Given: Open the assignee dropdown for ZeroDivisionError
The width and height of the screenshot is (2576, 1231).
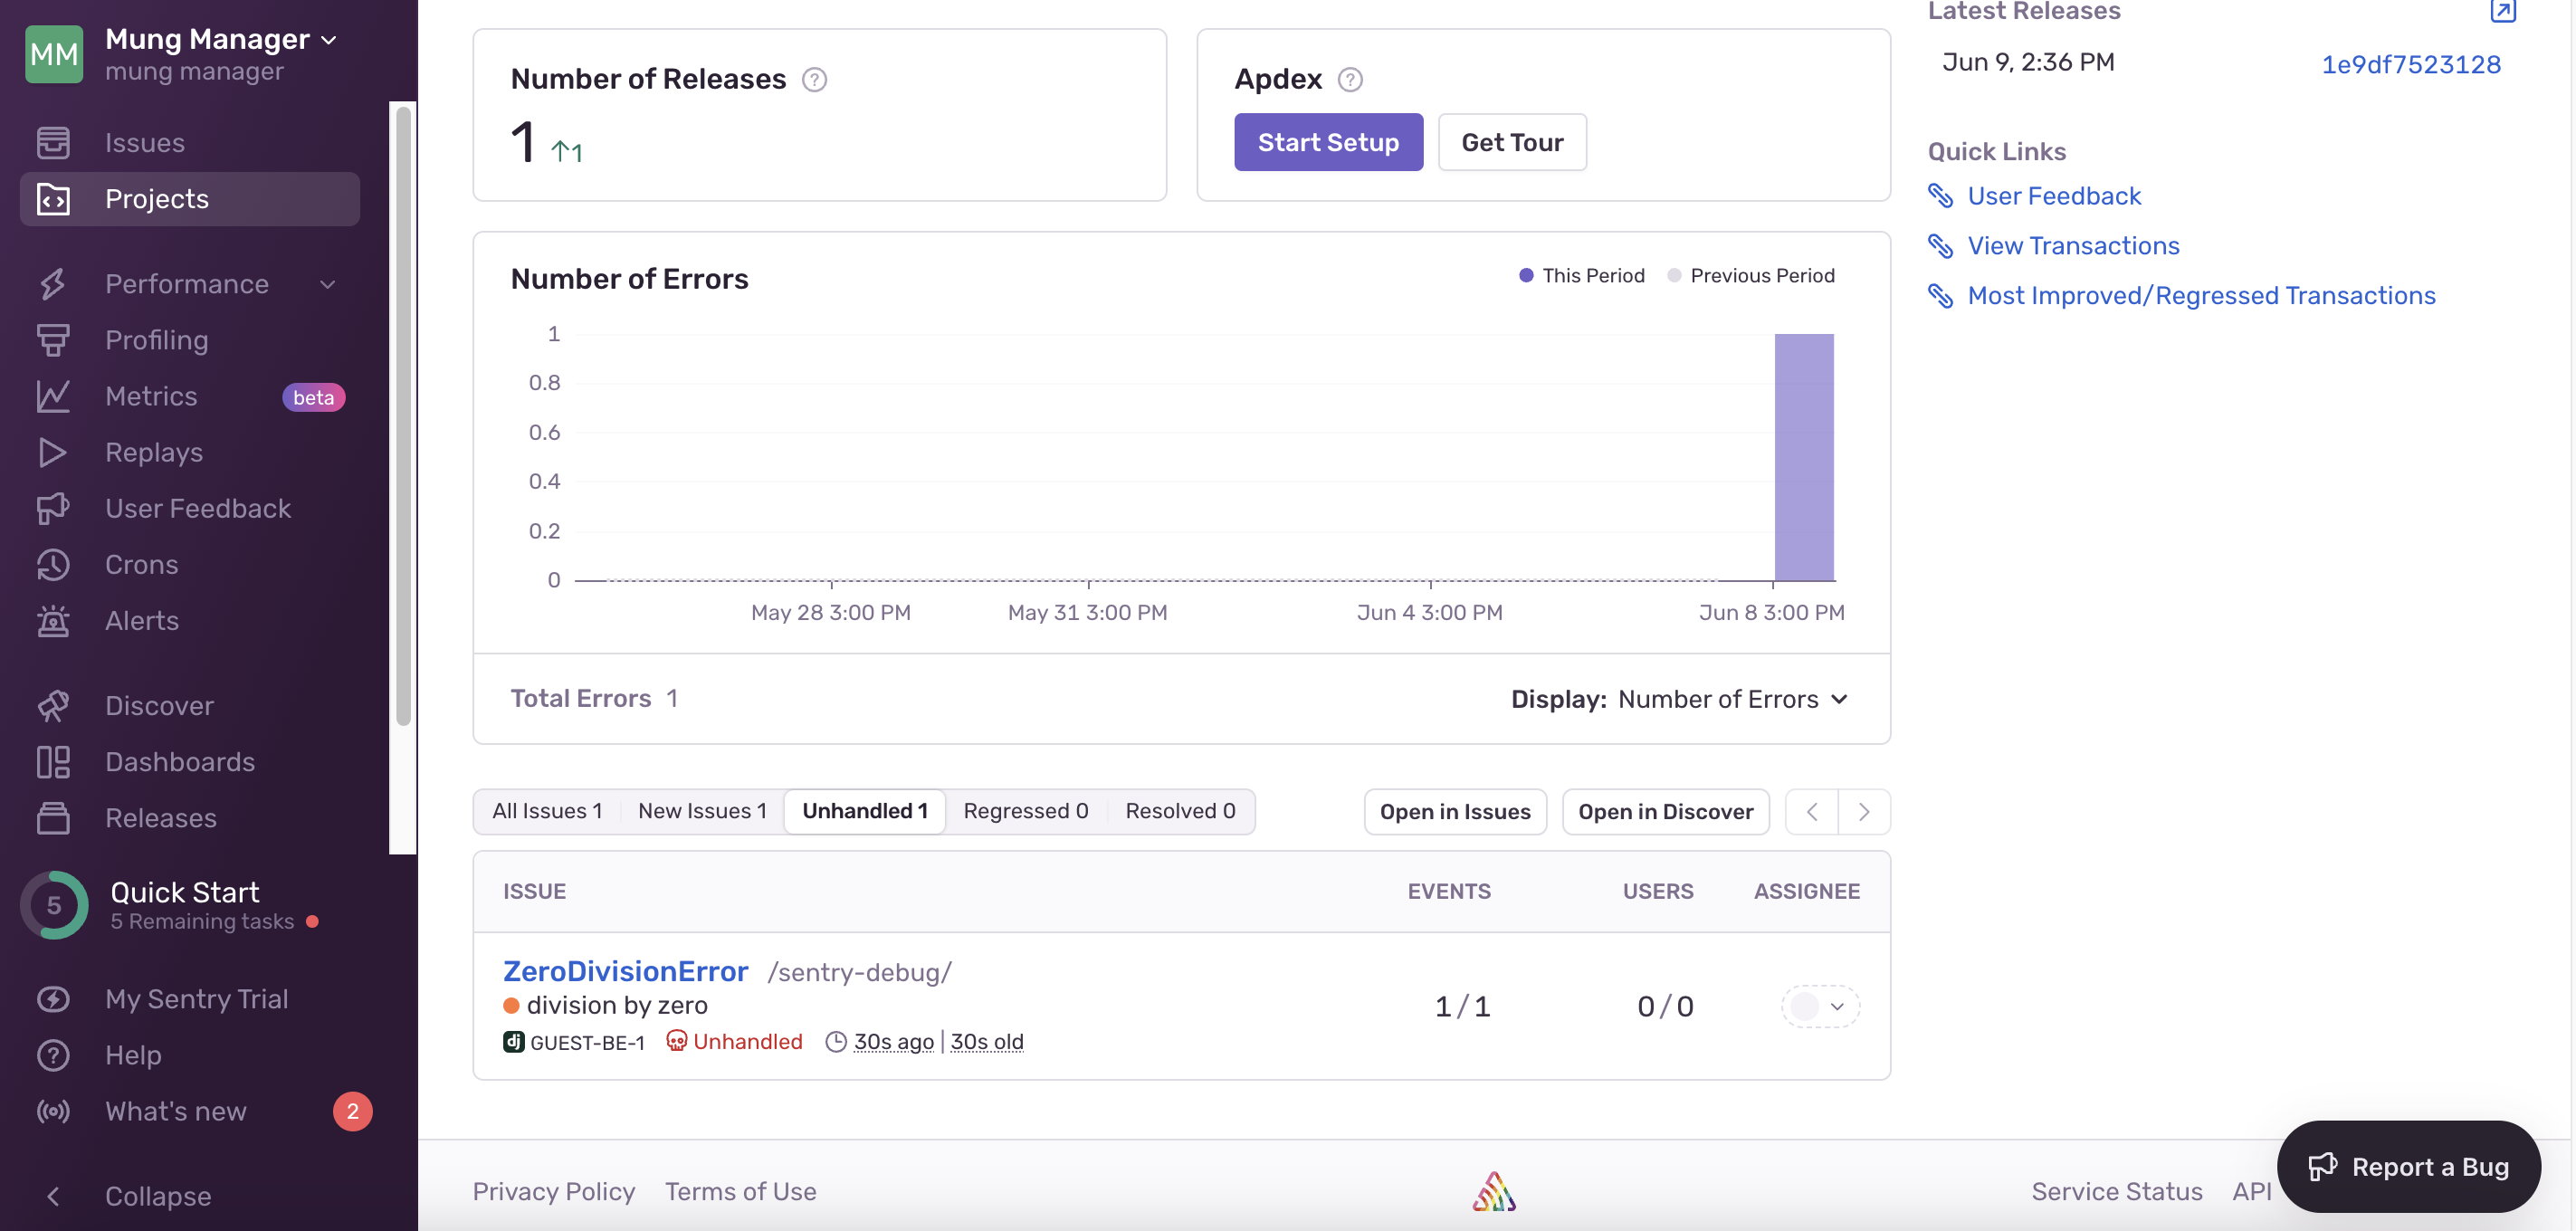Looking at the screenshot, I should pos(1820,1006).
